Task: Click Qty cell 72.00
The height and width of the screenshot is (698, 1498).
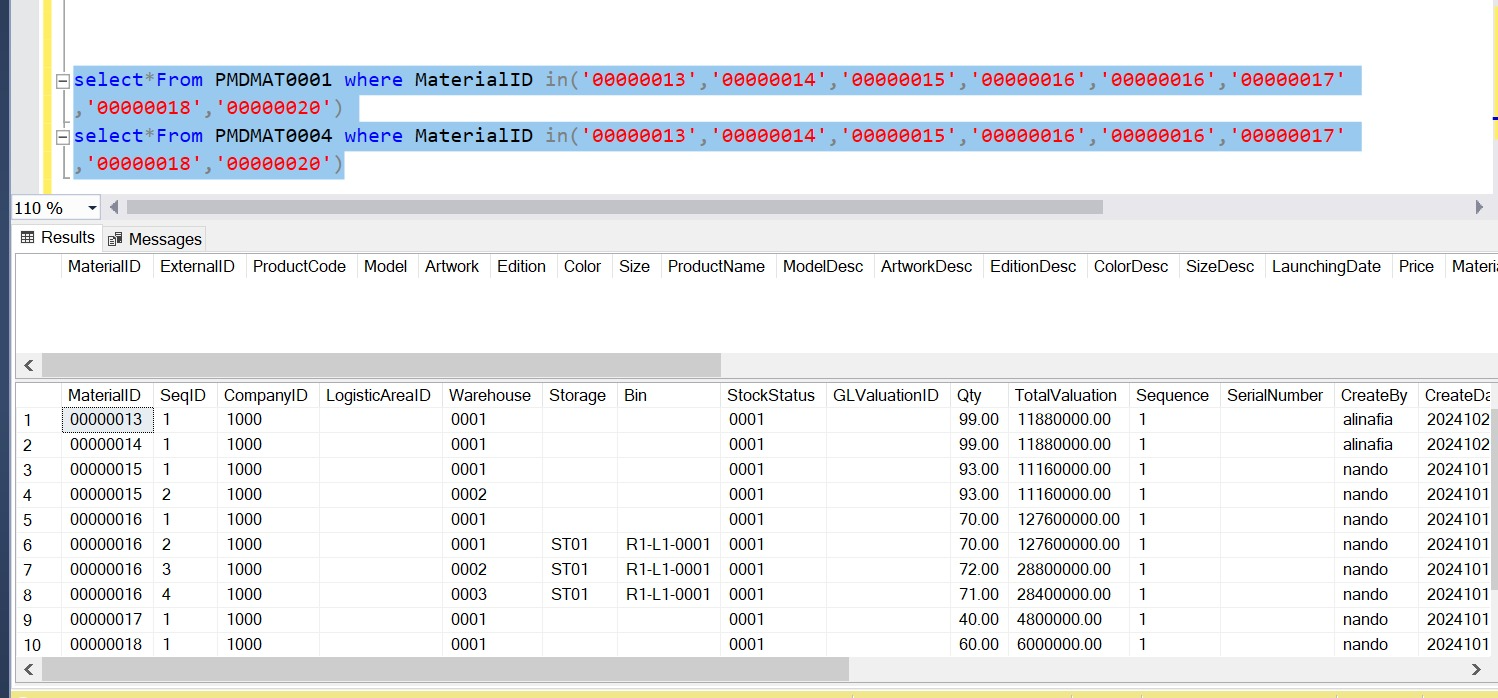Action: click(x=978, y=570)
